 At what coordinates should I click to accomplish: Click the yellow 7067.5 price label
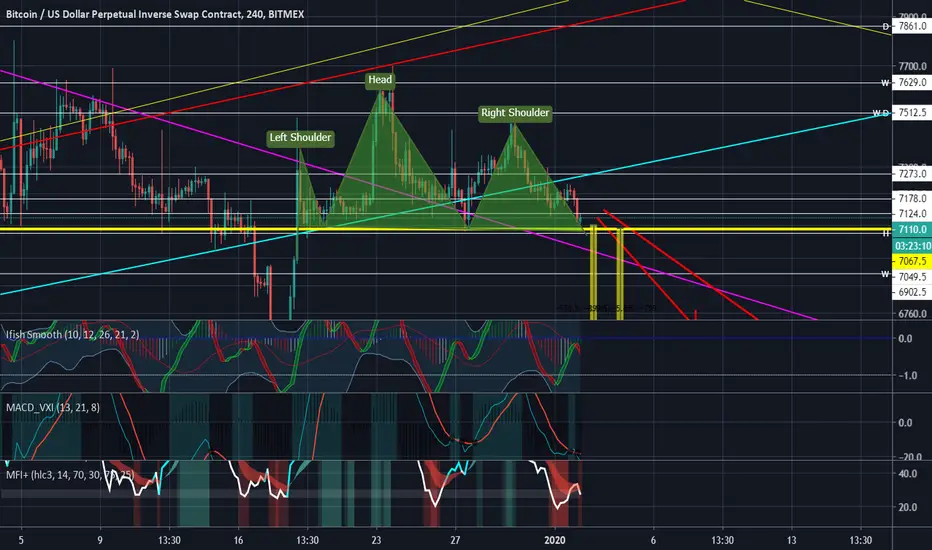point(912,261)
